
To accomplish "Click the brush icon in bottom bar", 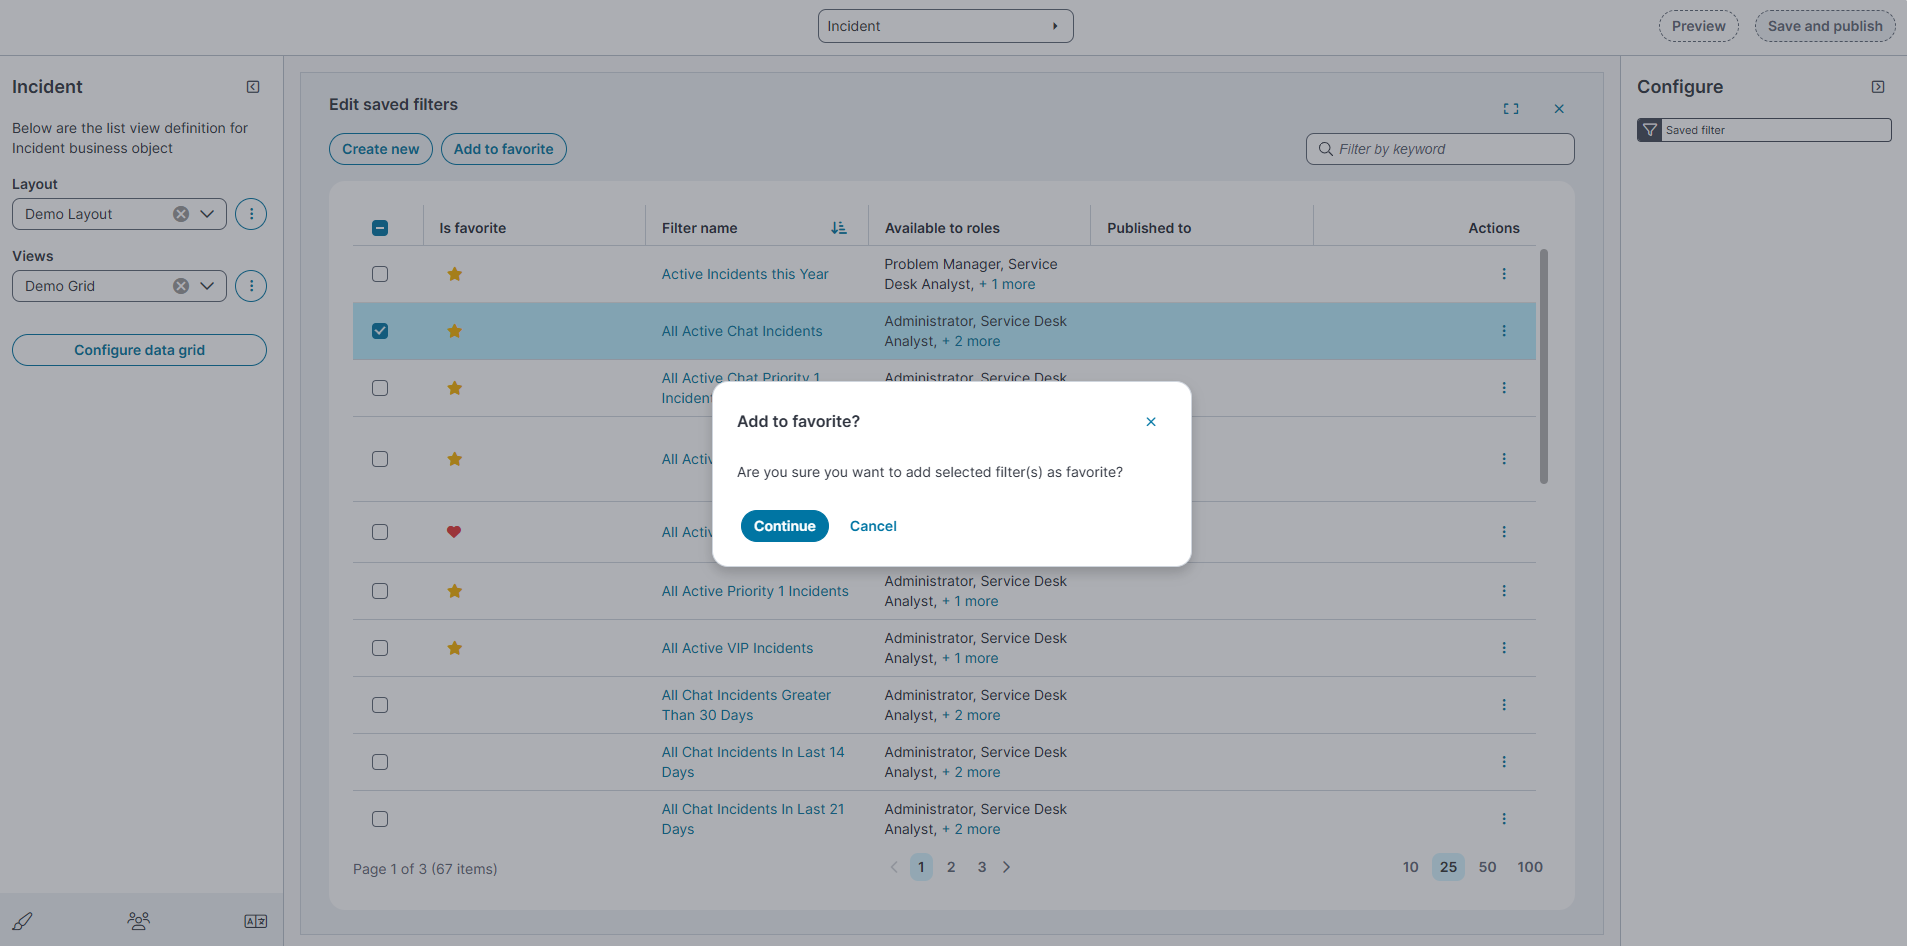I will click(23, 921).
